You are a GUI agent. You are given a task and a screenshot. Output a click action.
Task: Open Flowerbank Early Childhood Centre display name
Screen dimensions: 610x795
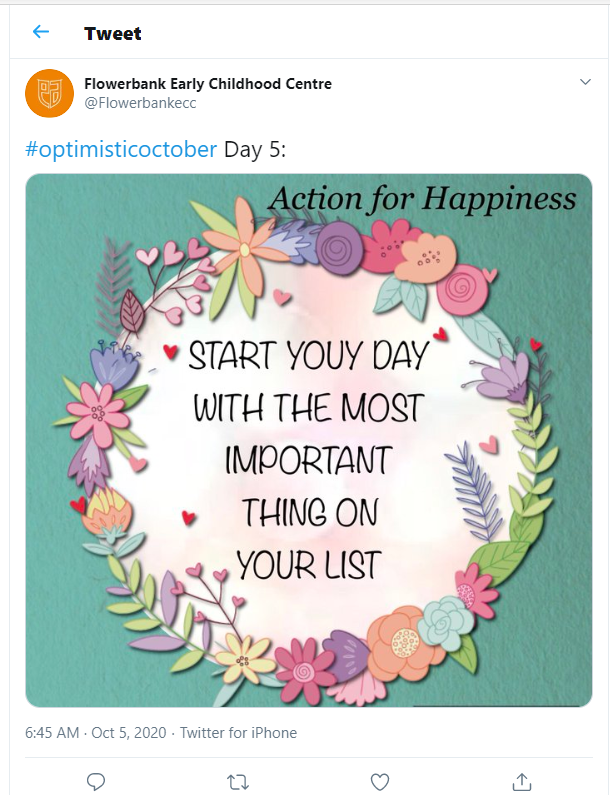click(208, 83)
